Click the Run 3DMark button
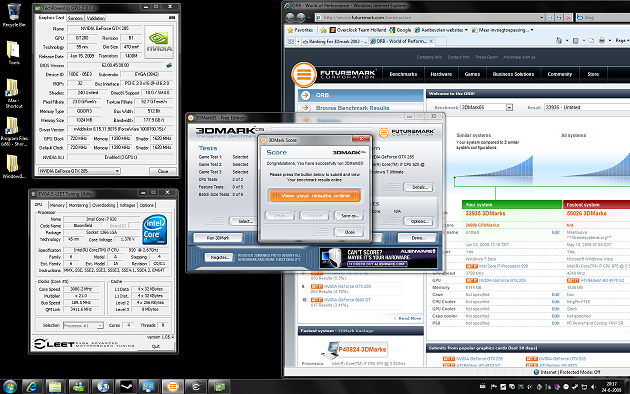This screenshot has height=394, width=630. pos(218,238)
